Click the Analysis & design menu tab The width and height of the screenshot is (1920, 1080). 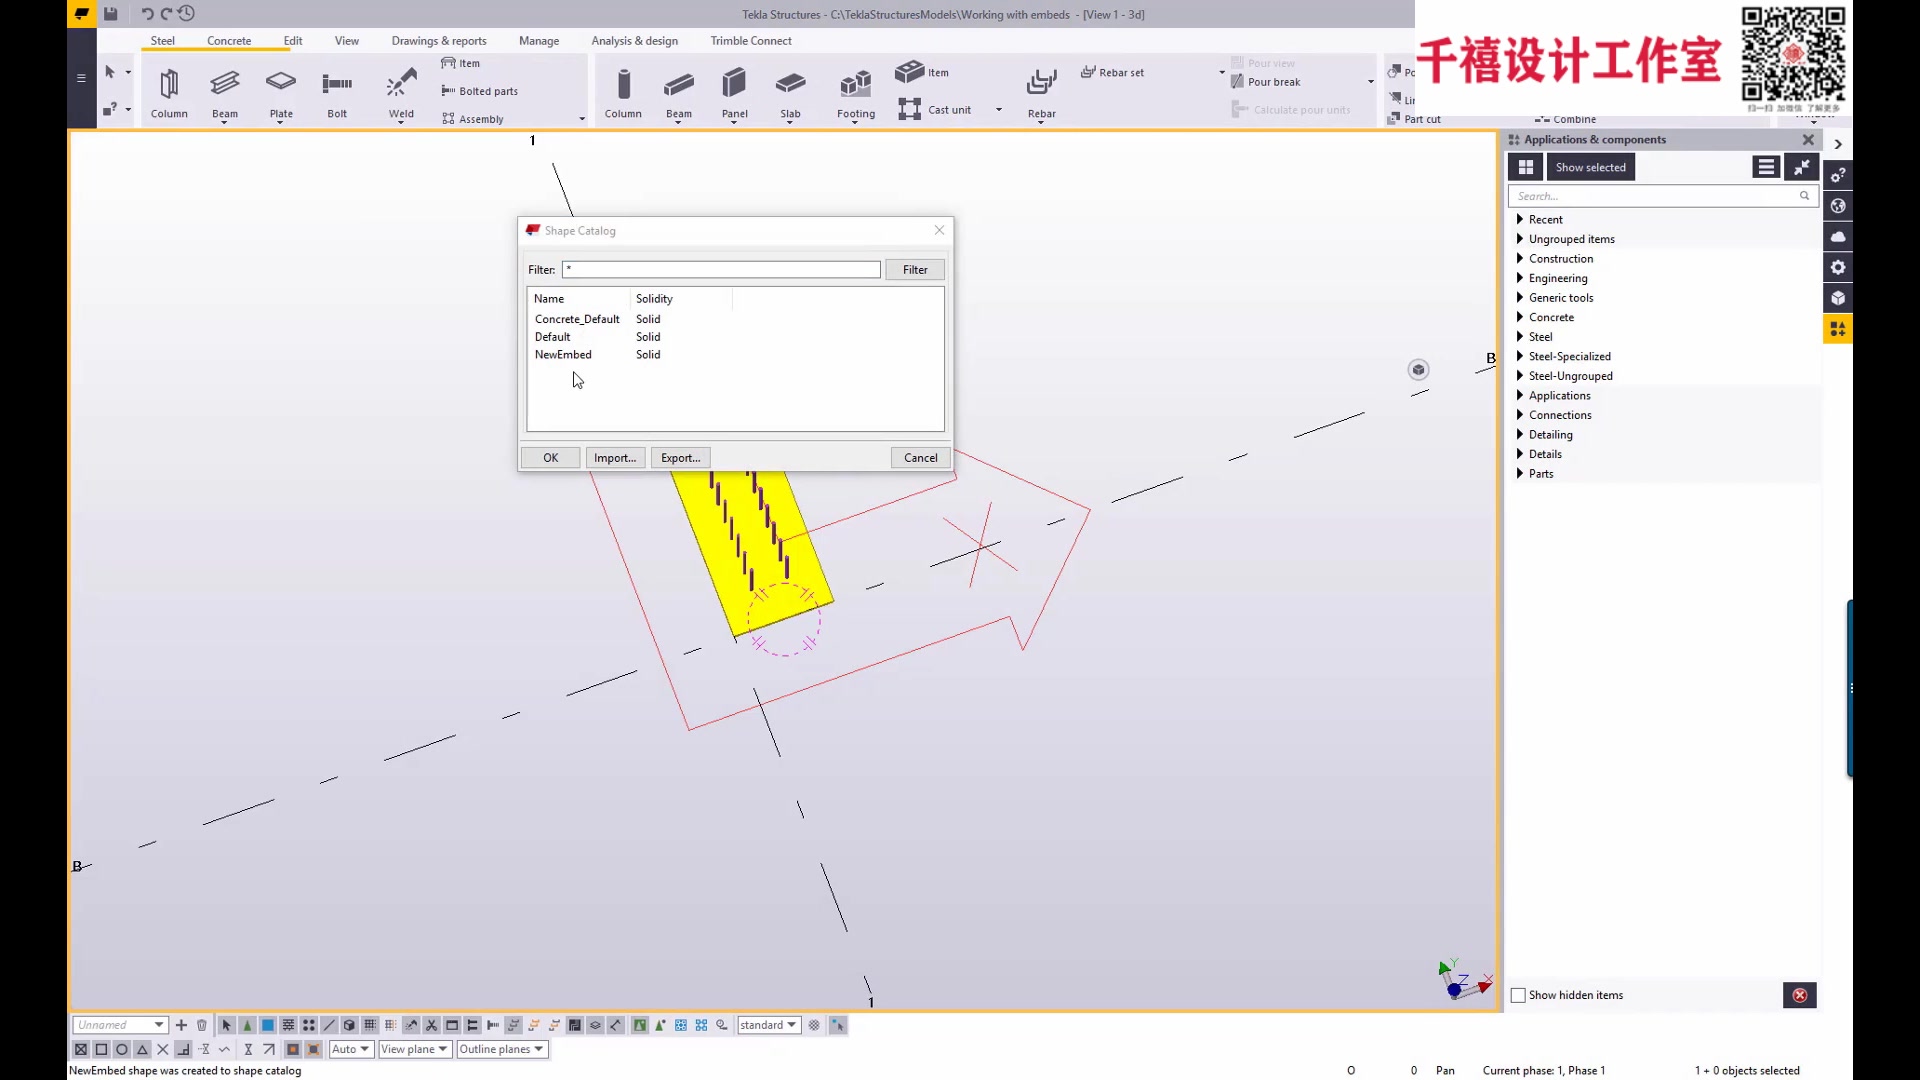click(x=634, y=40)
